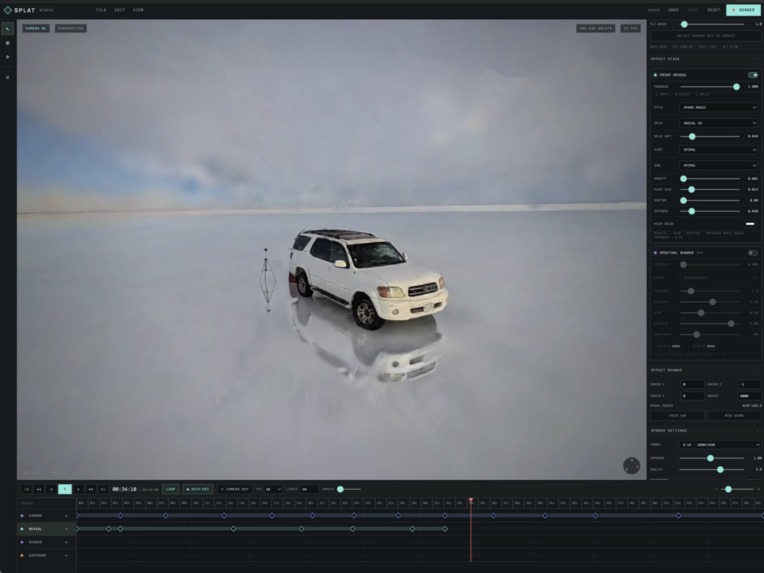Add keyframe on Exposure track plus icon
This screenshot has height=573, width=764.
[67, 555]
